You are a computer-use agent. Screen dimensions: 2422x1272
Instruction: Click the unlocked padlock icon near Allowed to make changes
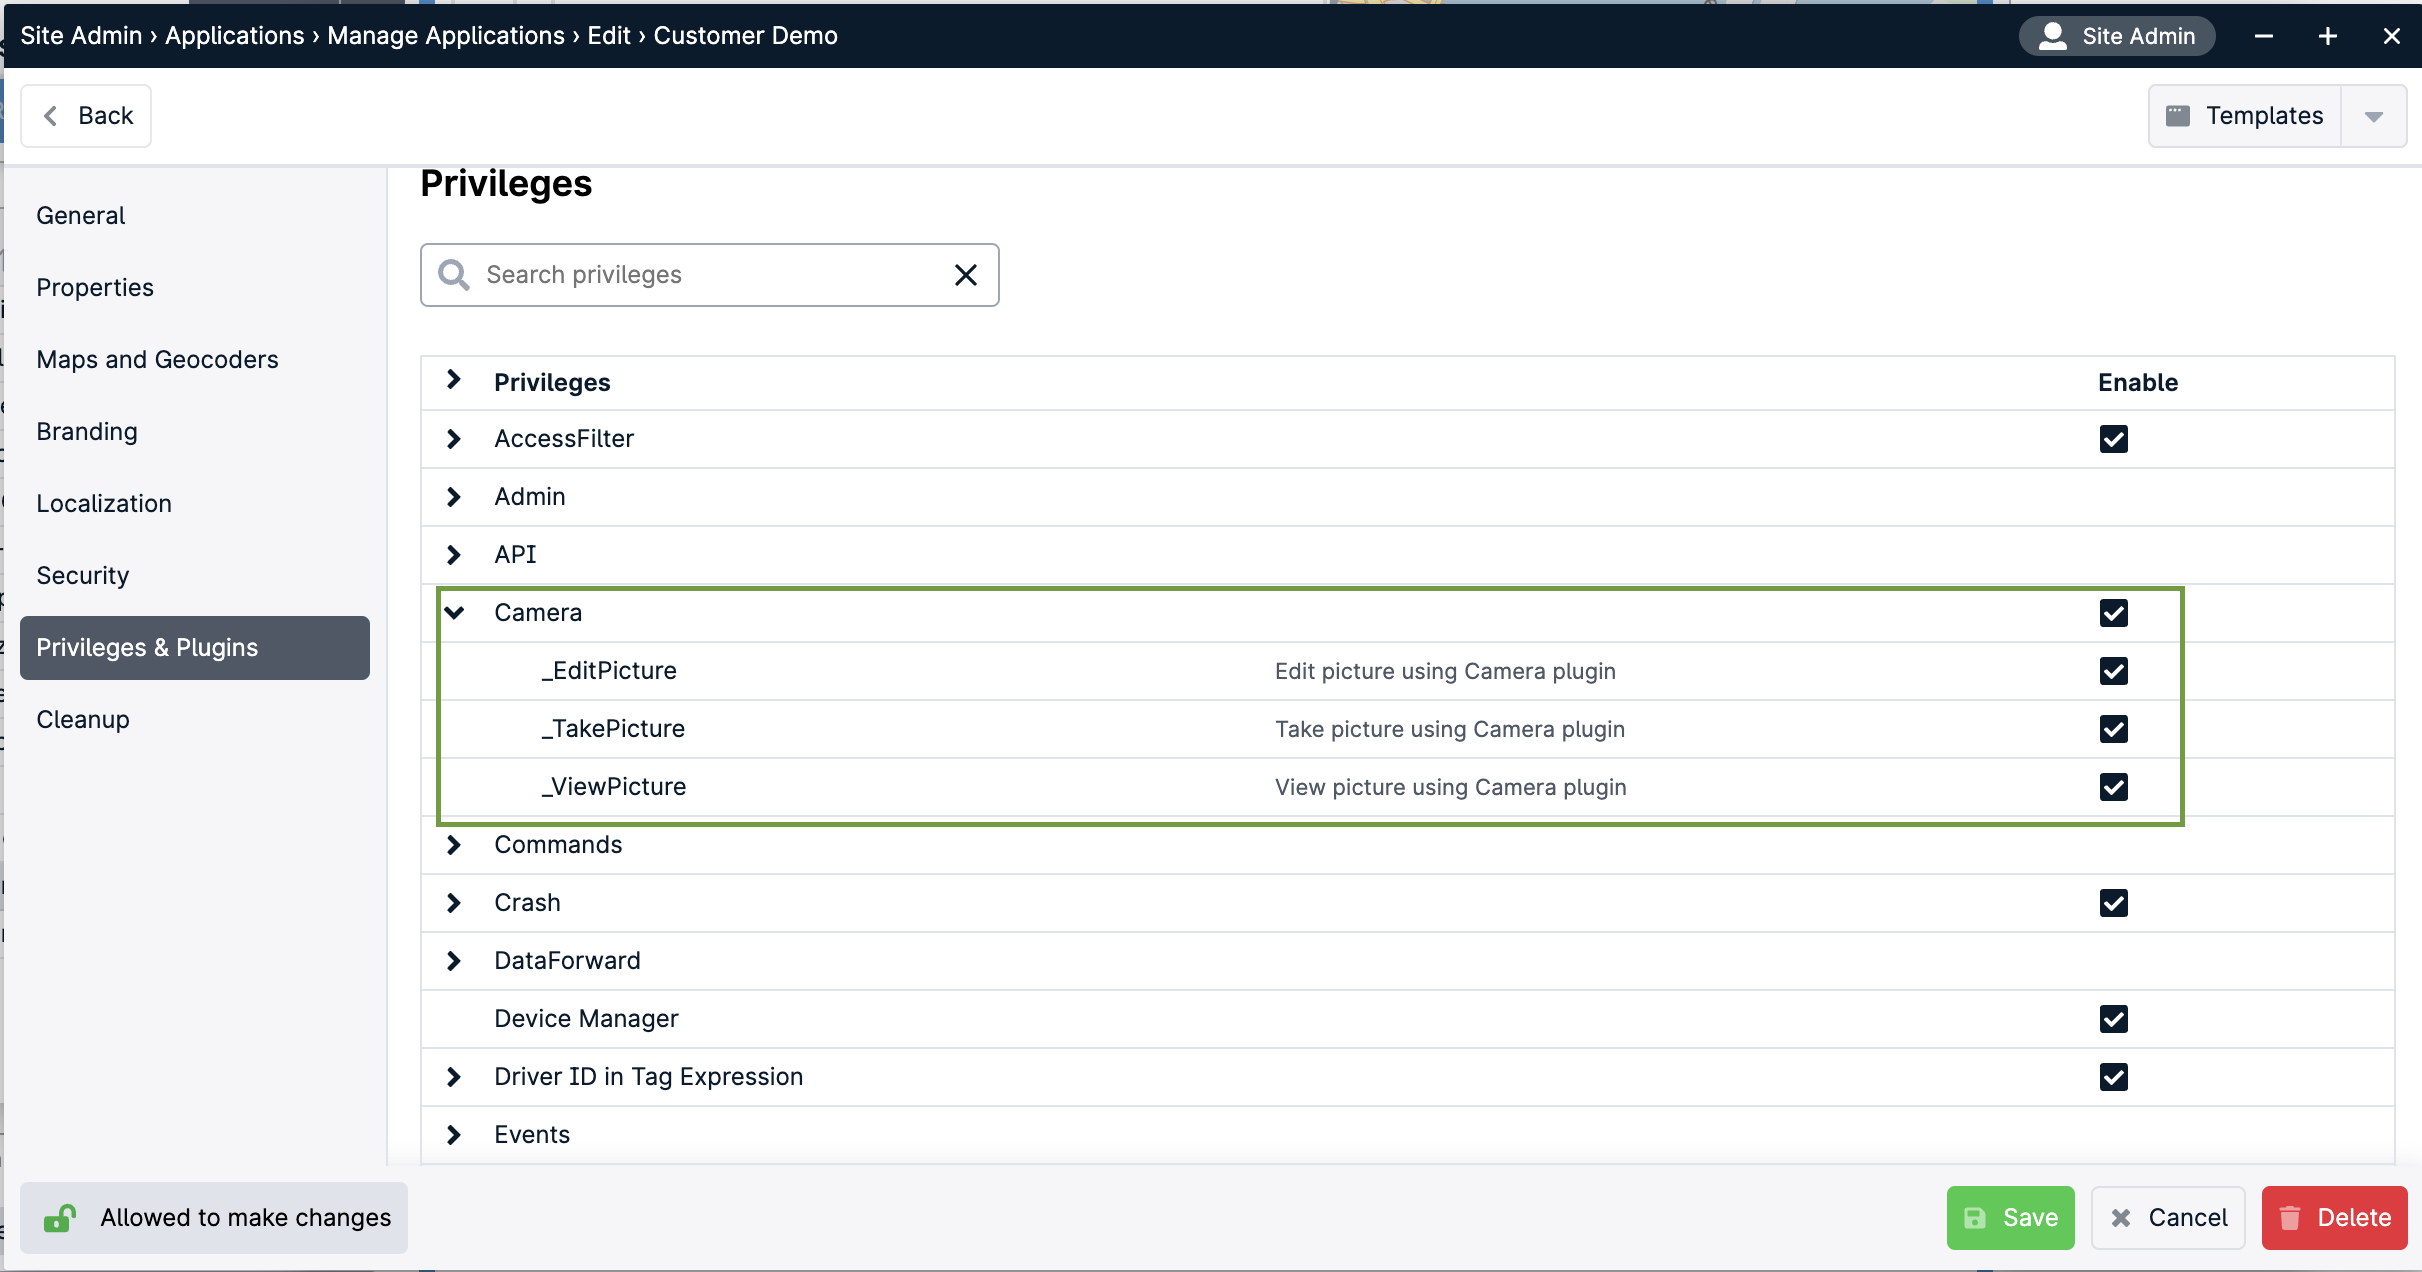point(59,1218)
